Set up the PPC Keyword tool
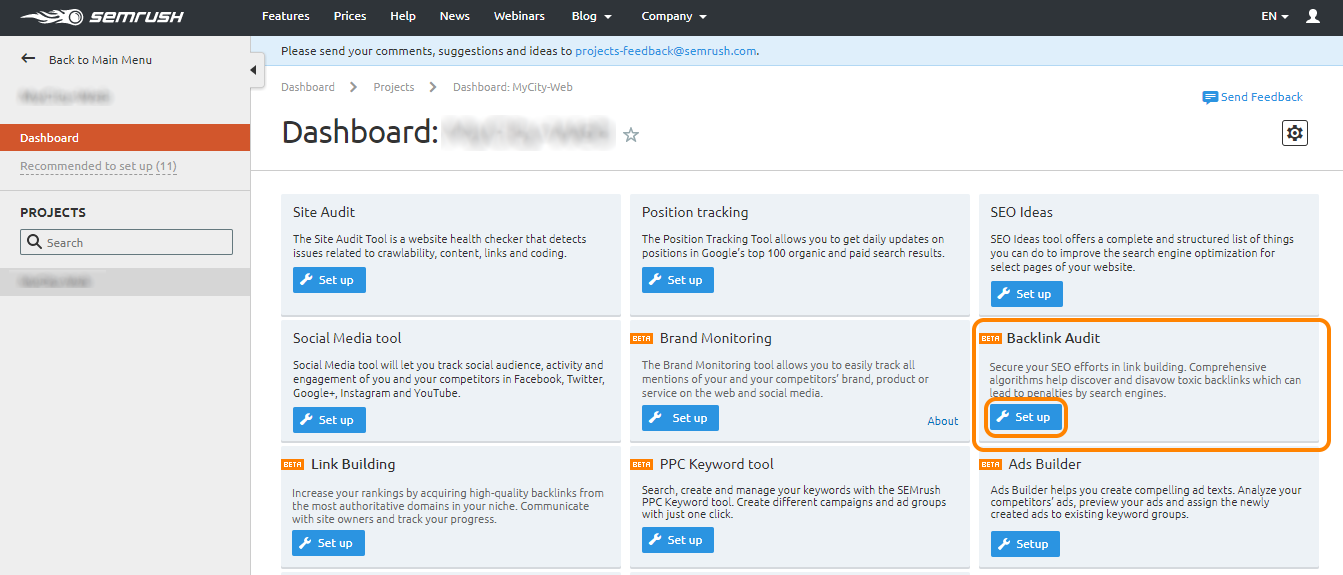Viewport: 1343px width, 575px height. (x=678, y=540)
